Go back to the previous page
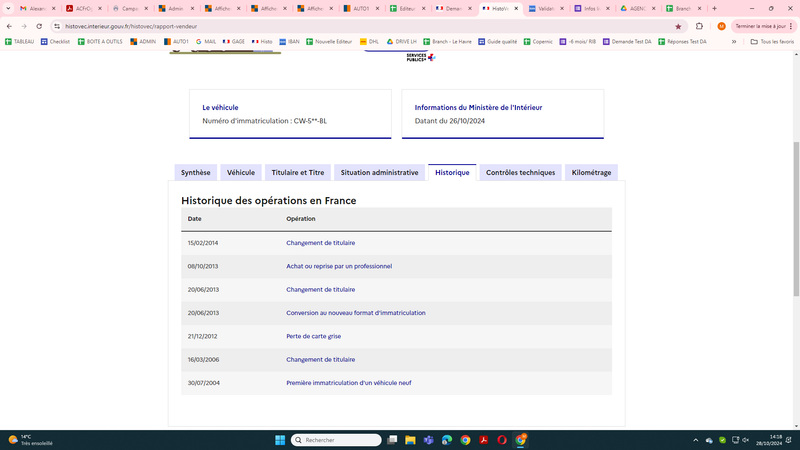Image resolution: width=800 pixels, height=450 pixels. click(9, 26)
